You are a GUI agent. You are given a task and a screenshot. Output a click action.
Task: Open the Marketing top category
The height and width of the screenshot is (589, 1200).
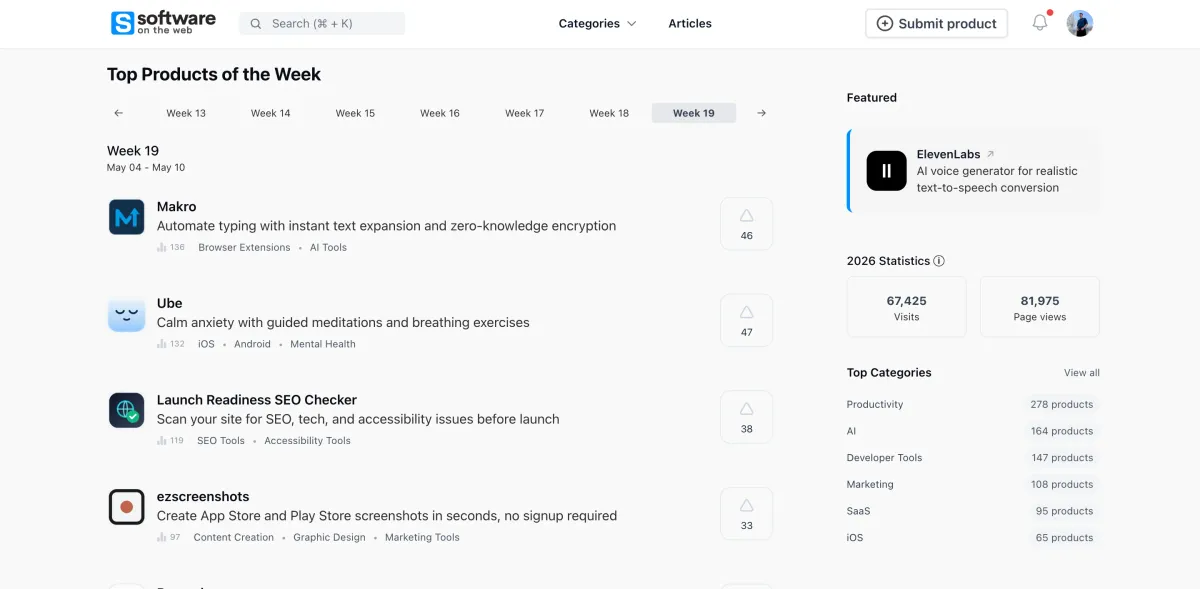[x=870, y=484]
